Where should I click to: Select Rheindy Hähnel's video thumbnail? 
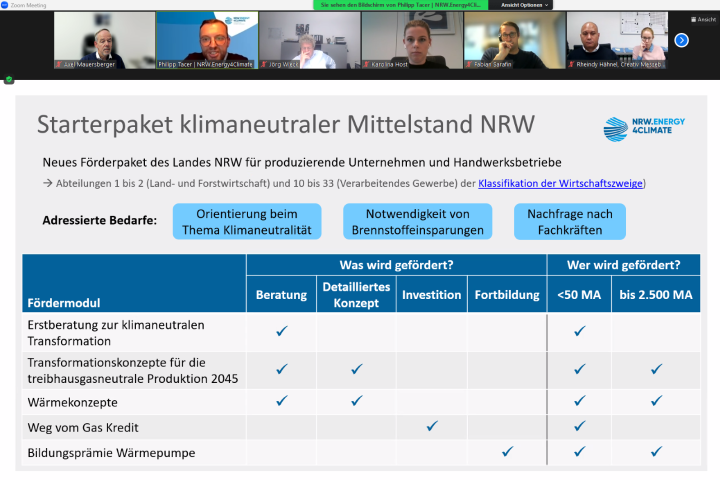[617, 40]
